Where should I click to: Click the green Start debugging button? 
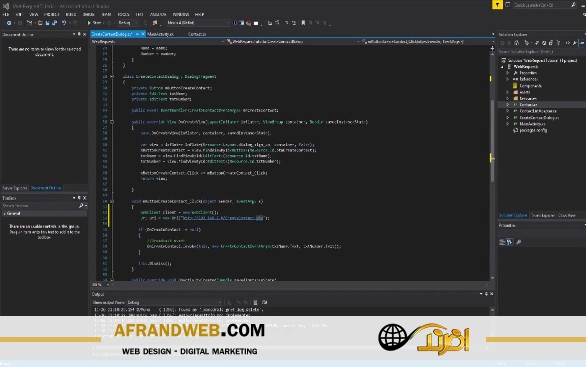(94, 23)
